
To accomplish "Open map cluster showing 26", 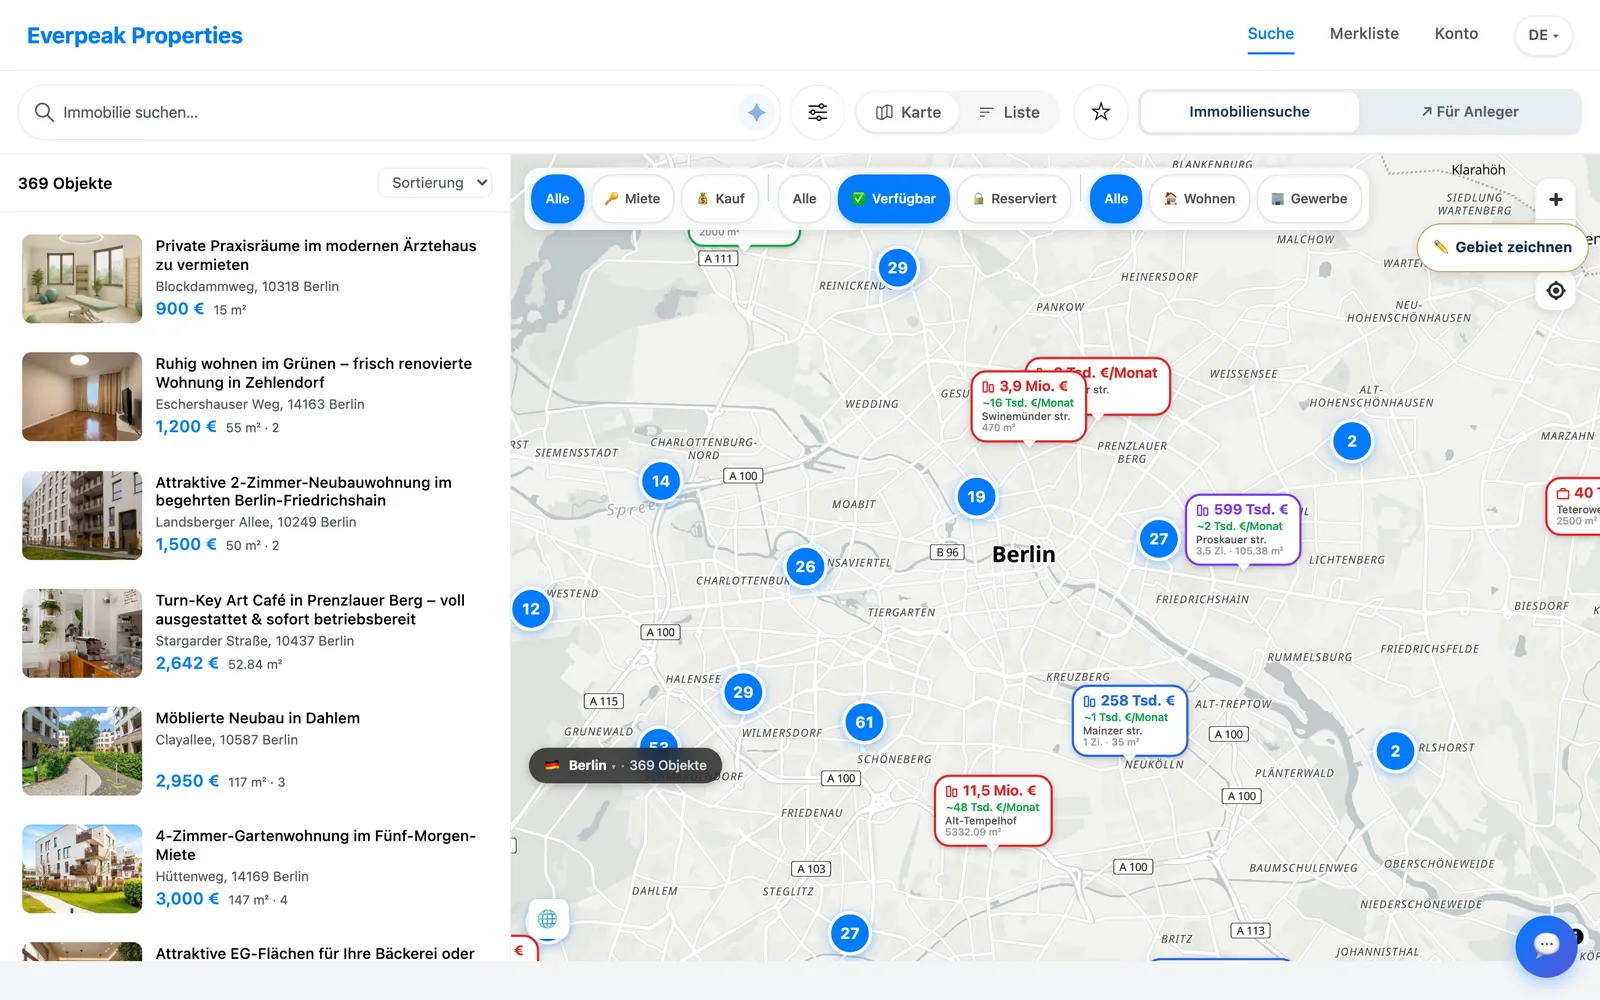I will click(805, 567).
